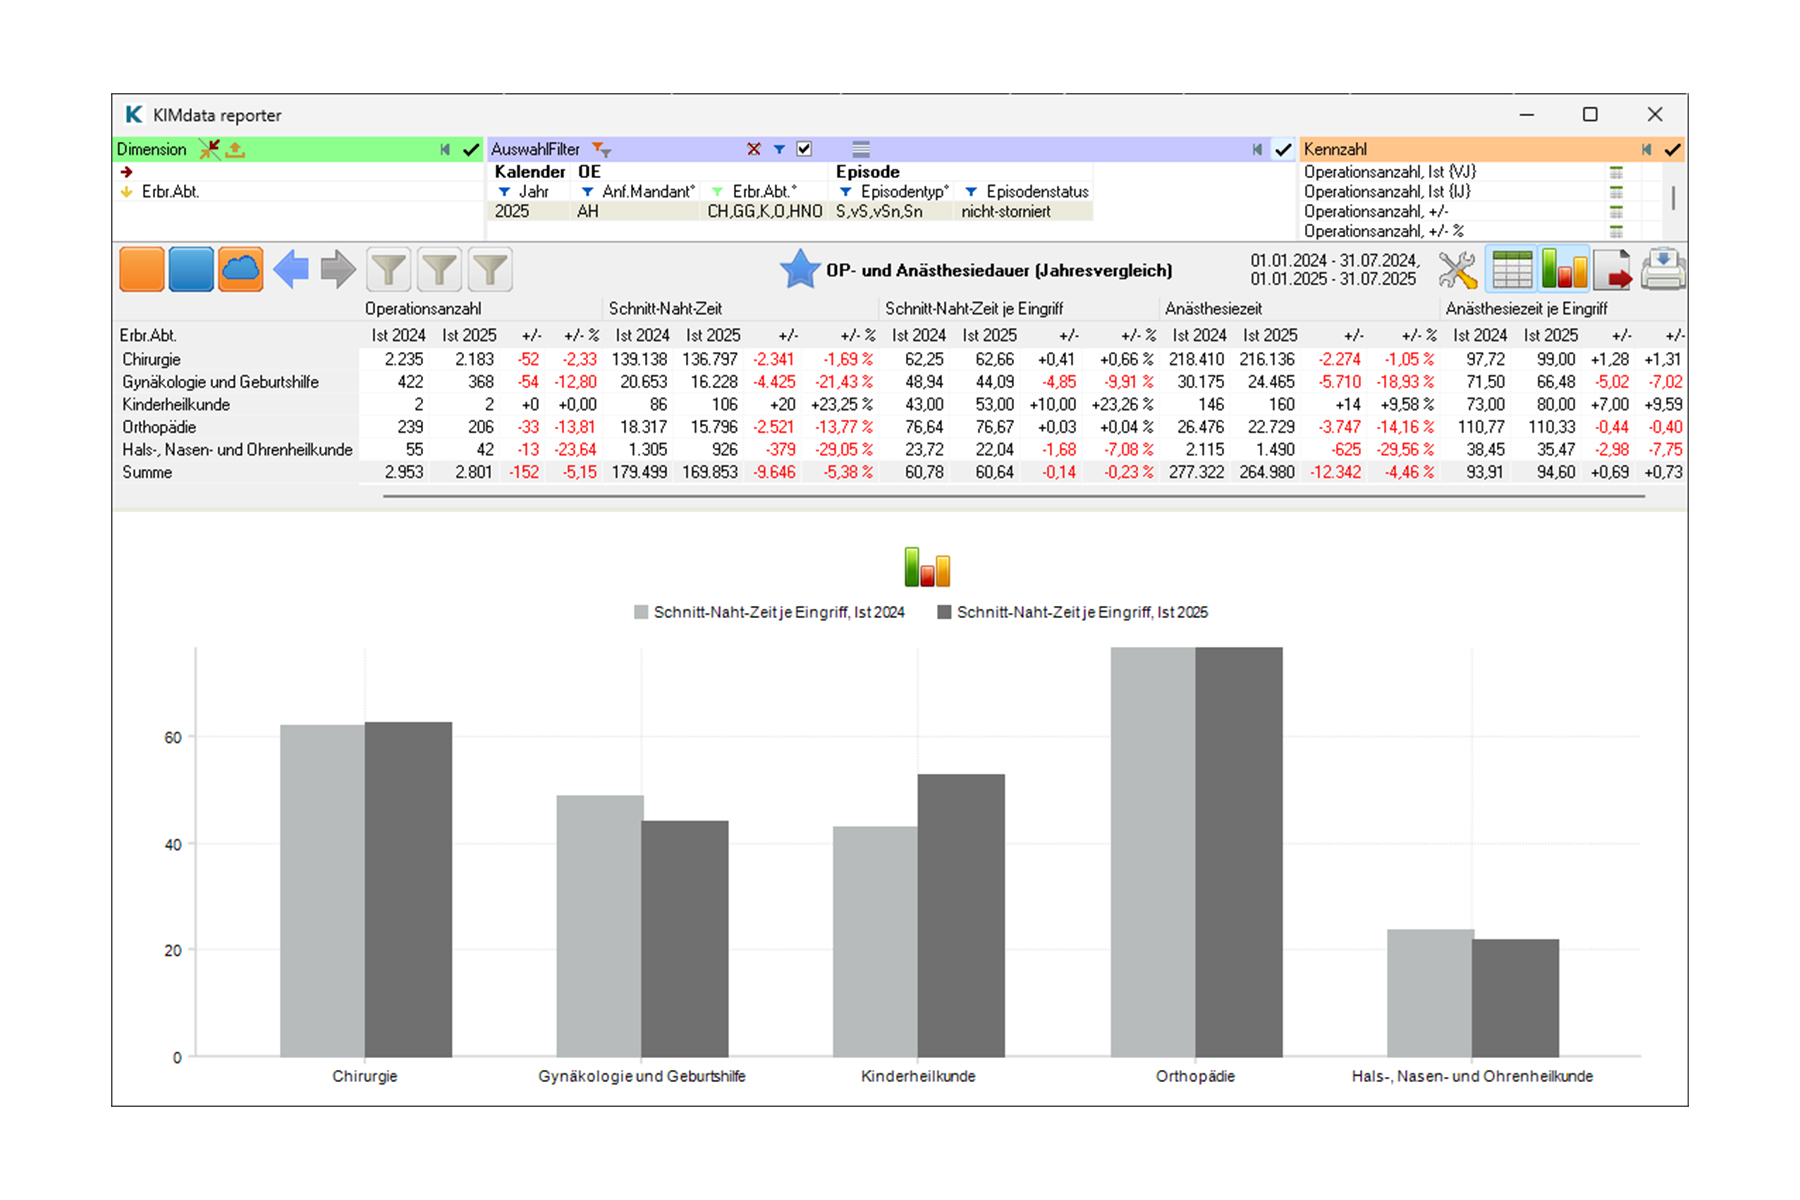The image size is (1800, 1200).
Task: Click the Chirurgie row label
Action: (x=152, y=359)
